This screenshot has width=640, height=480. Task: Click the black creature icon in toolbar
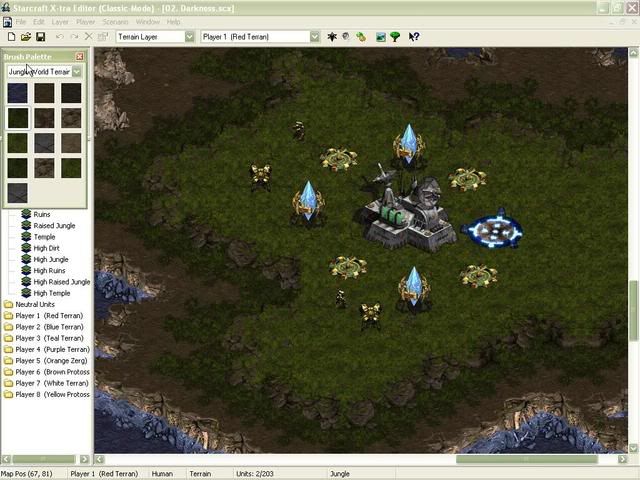332,37
